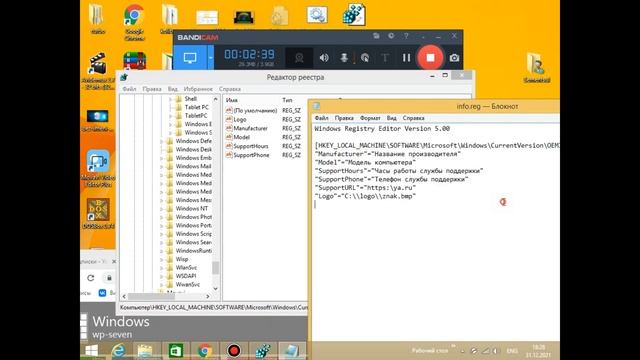
Task: Open Google Chrome desktop shortcut
Action: [134, 22]
